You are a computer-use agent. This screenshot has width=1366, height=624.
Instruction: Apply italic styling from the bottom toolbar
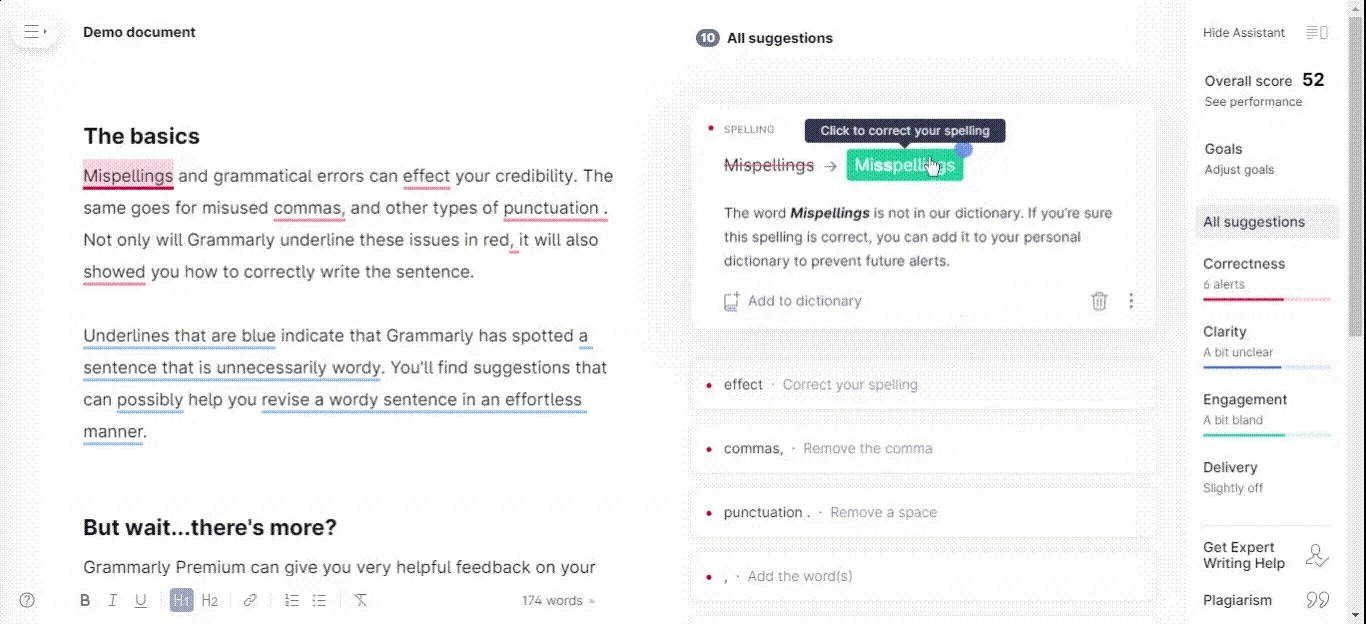pyautogui.click(x=113, y=600)
